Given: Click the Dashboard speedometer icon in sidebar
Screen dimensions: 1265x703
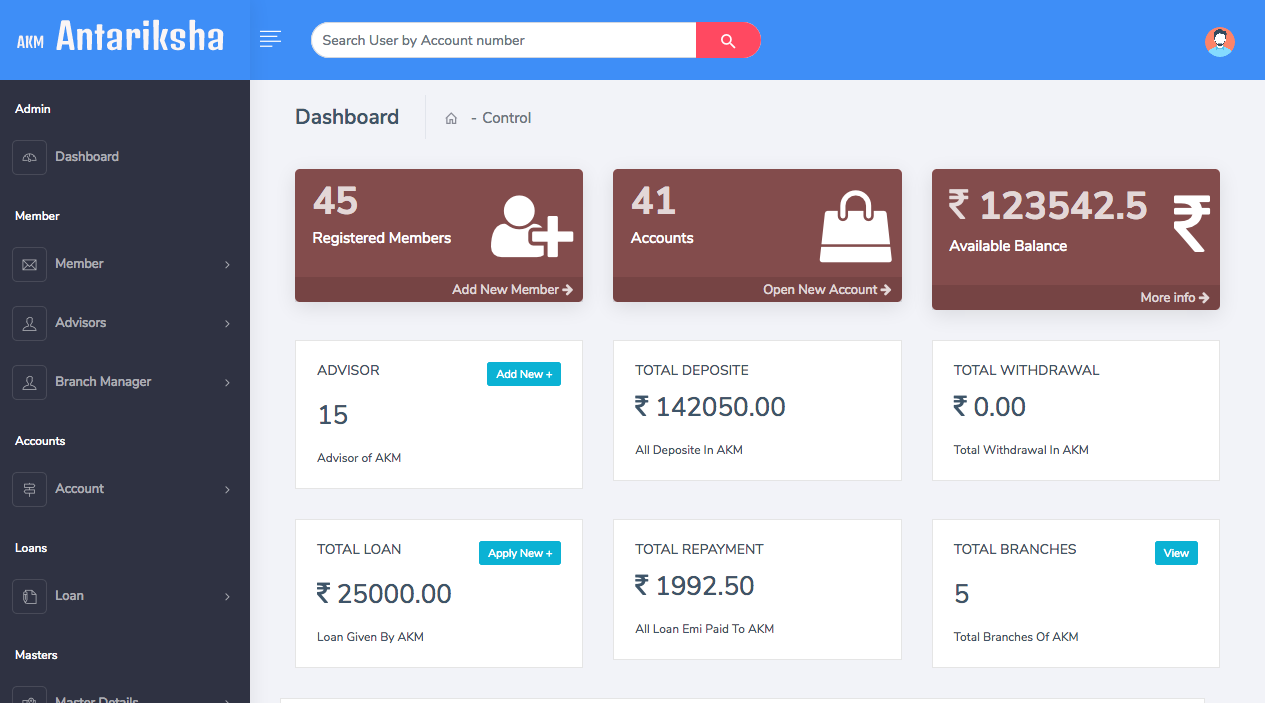Looking at the screenshot, I should pos(29,157).
